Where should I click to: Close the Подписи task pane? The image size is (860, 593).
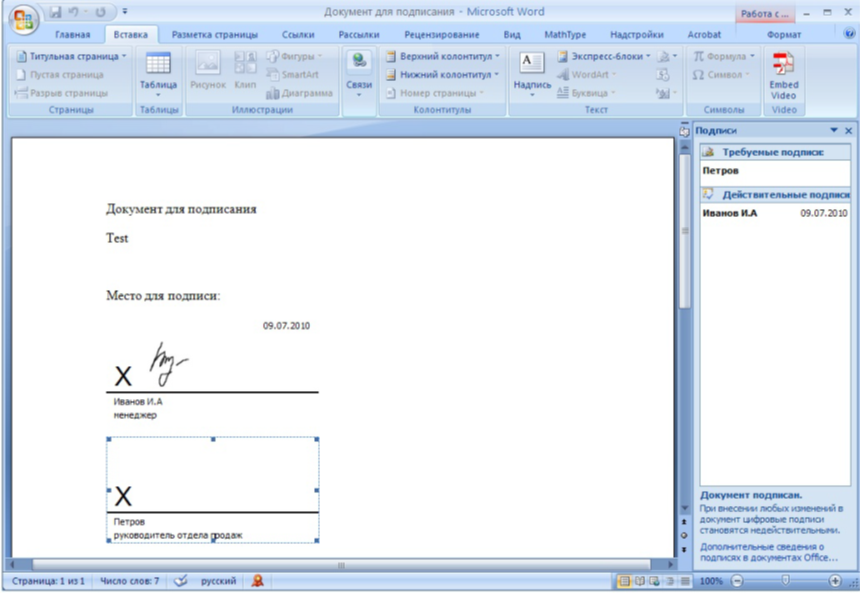pos(848,131)
